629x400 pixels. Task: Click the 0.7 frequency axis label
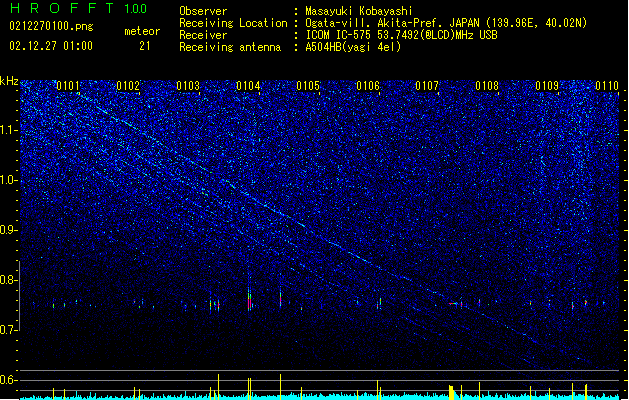(x=9, y=330)
